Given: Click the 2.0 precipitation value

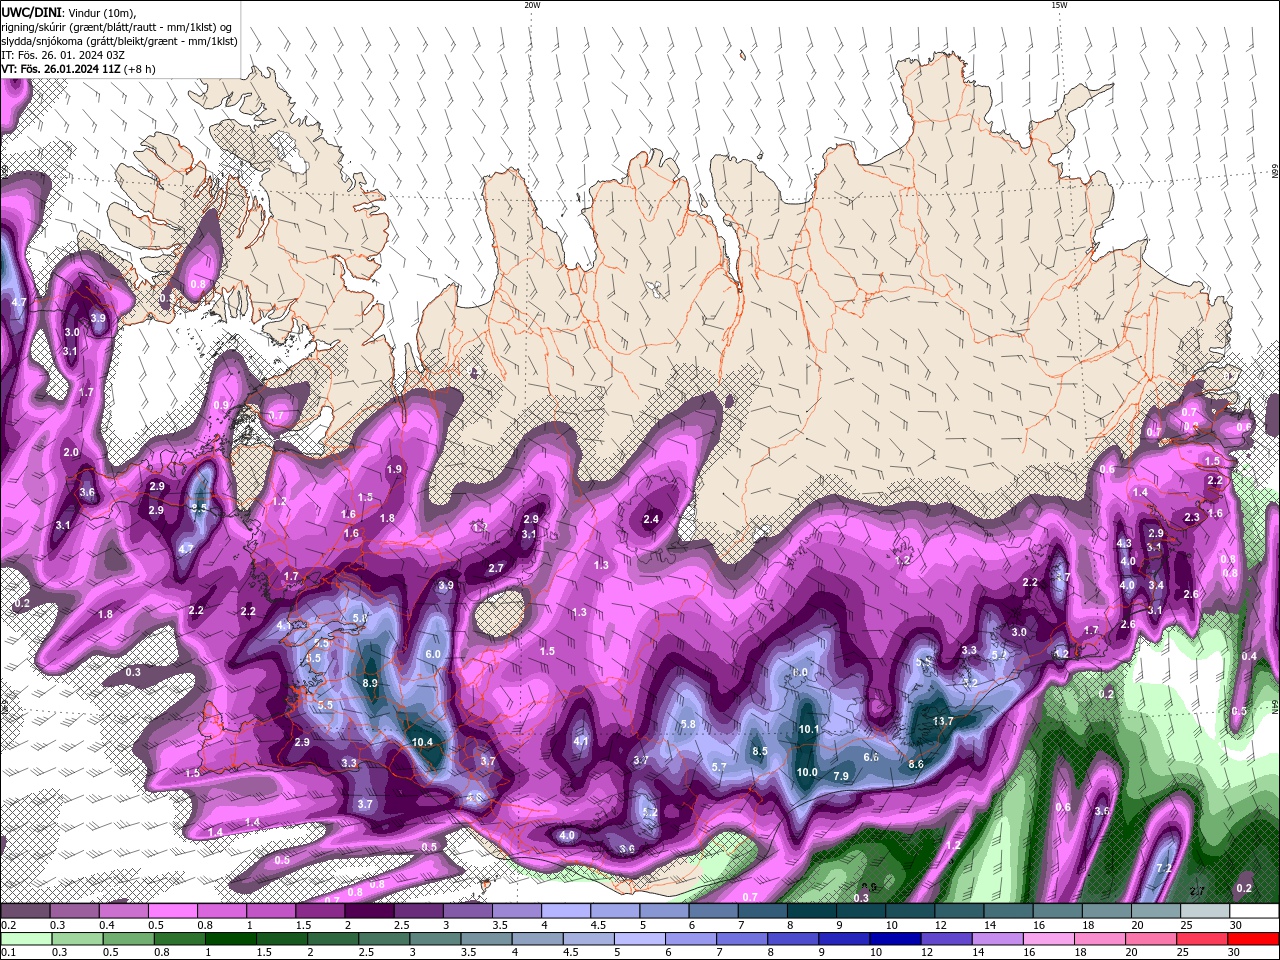Looking at the screenshot, I should 71,452.
